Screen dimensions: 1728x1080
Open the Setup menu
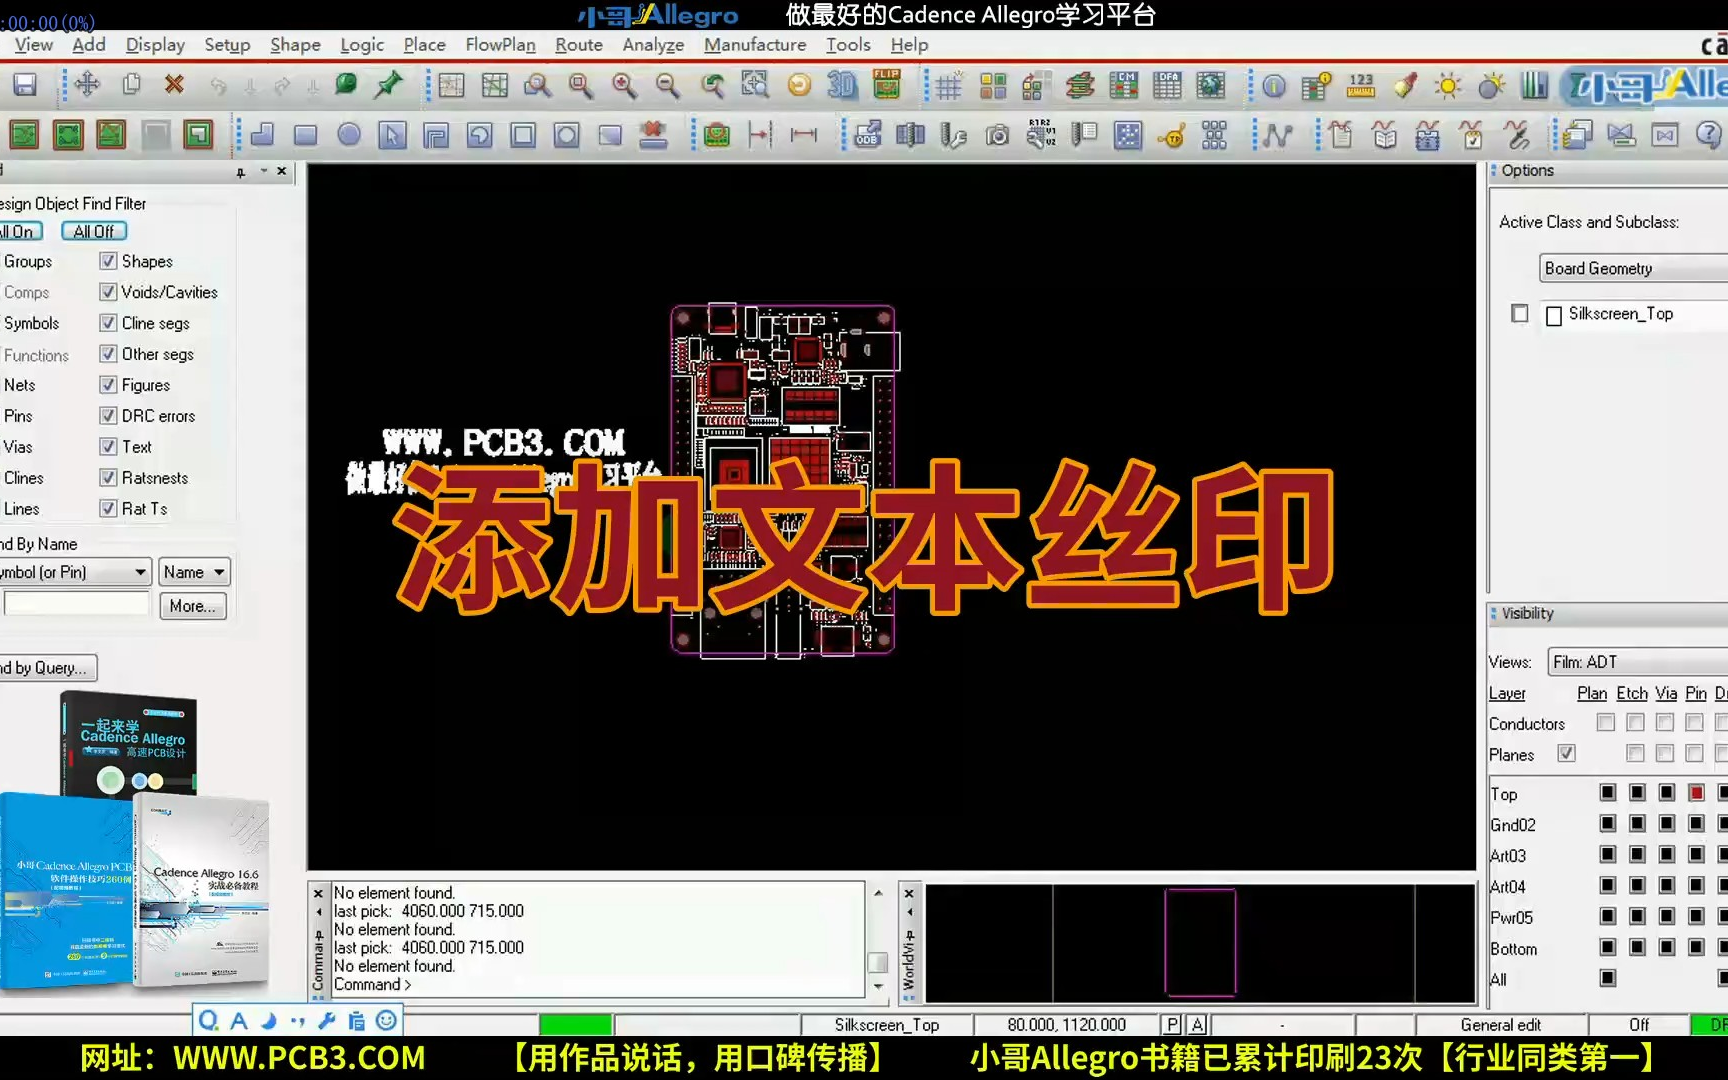click(x=227, y=45)
